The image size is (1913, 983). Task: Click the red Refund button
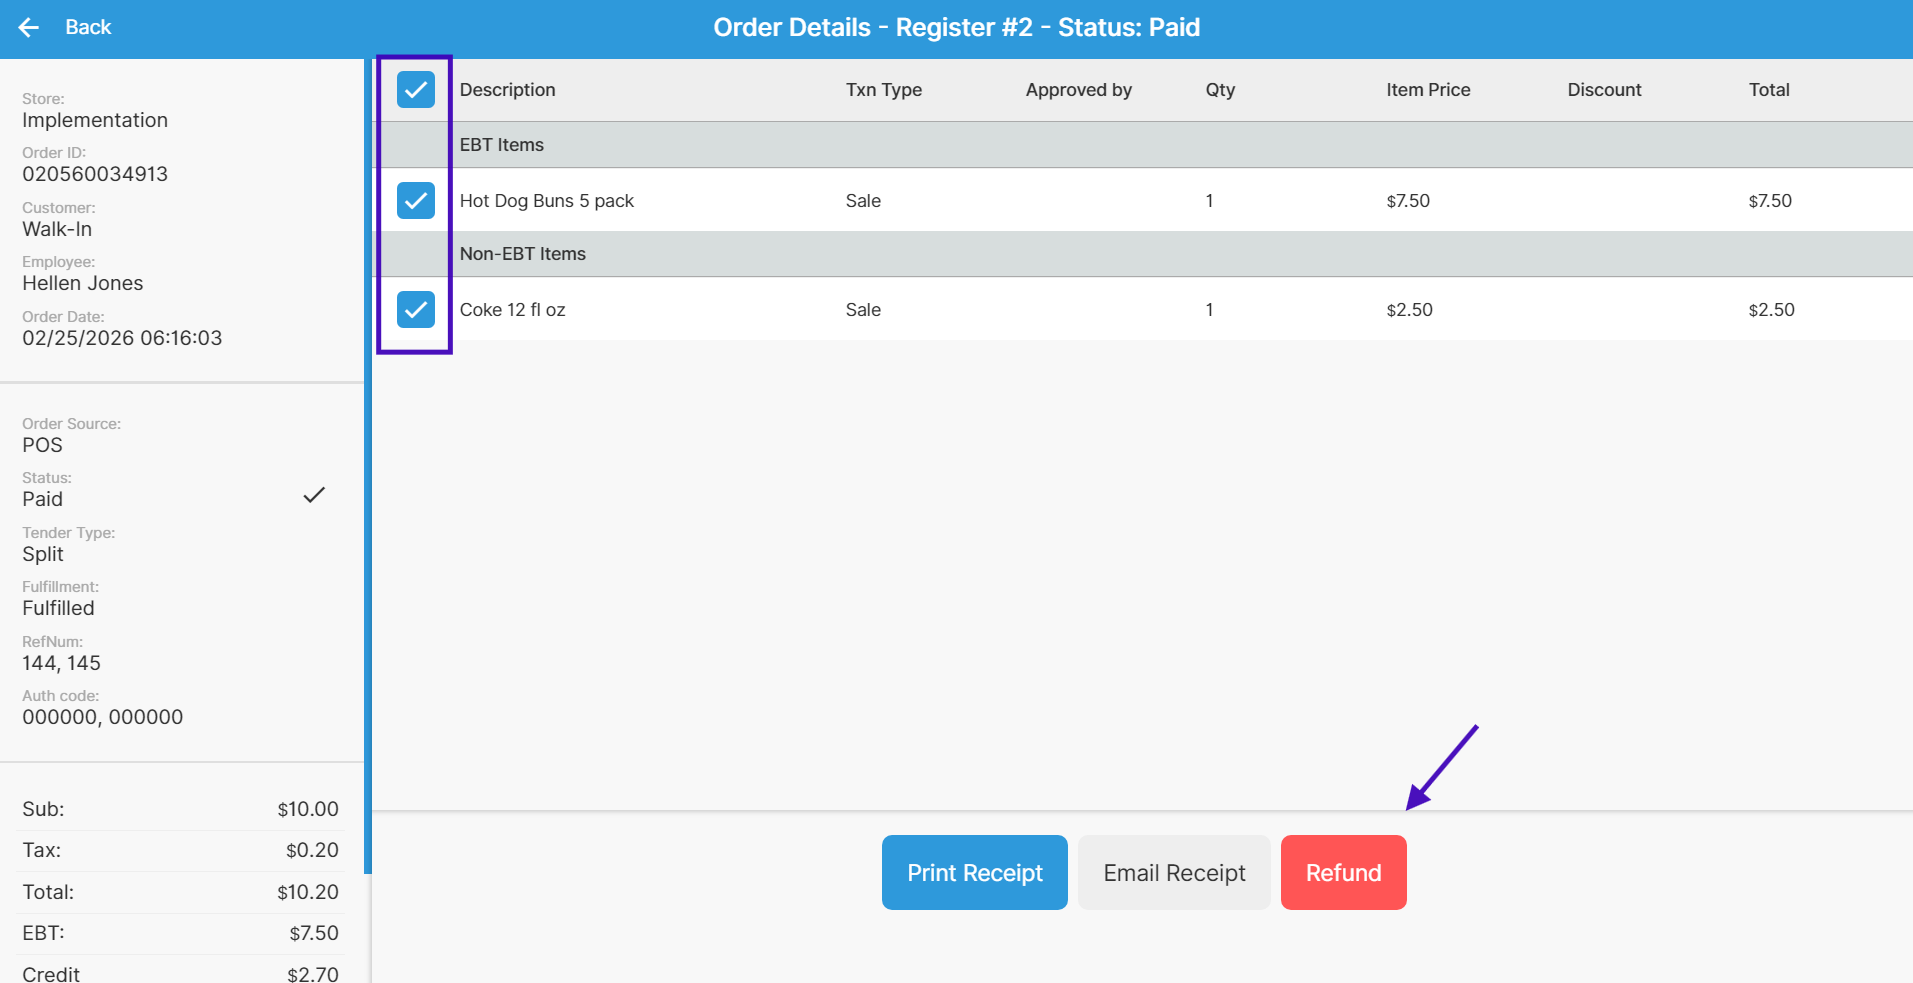pyautogui.click(x=1343, y=873)
